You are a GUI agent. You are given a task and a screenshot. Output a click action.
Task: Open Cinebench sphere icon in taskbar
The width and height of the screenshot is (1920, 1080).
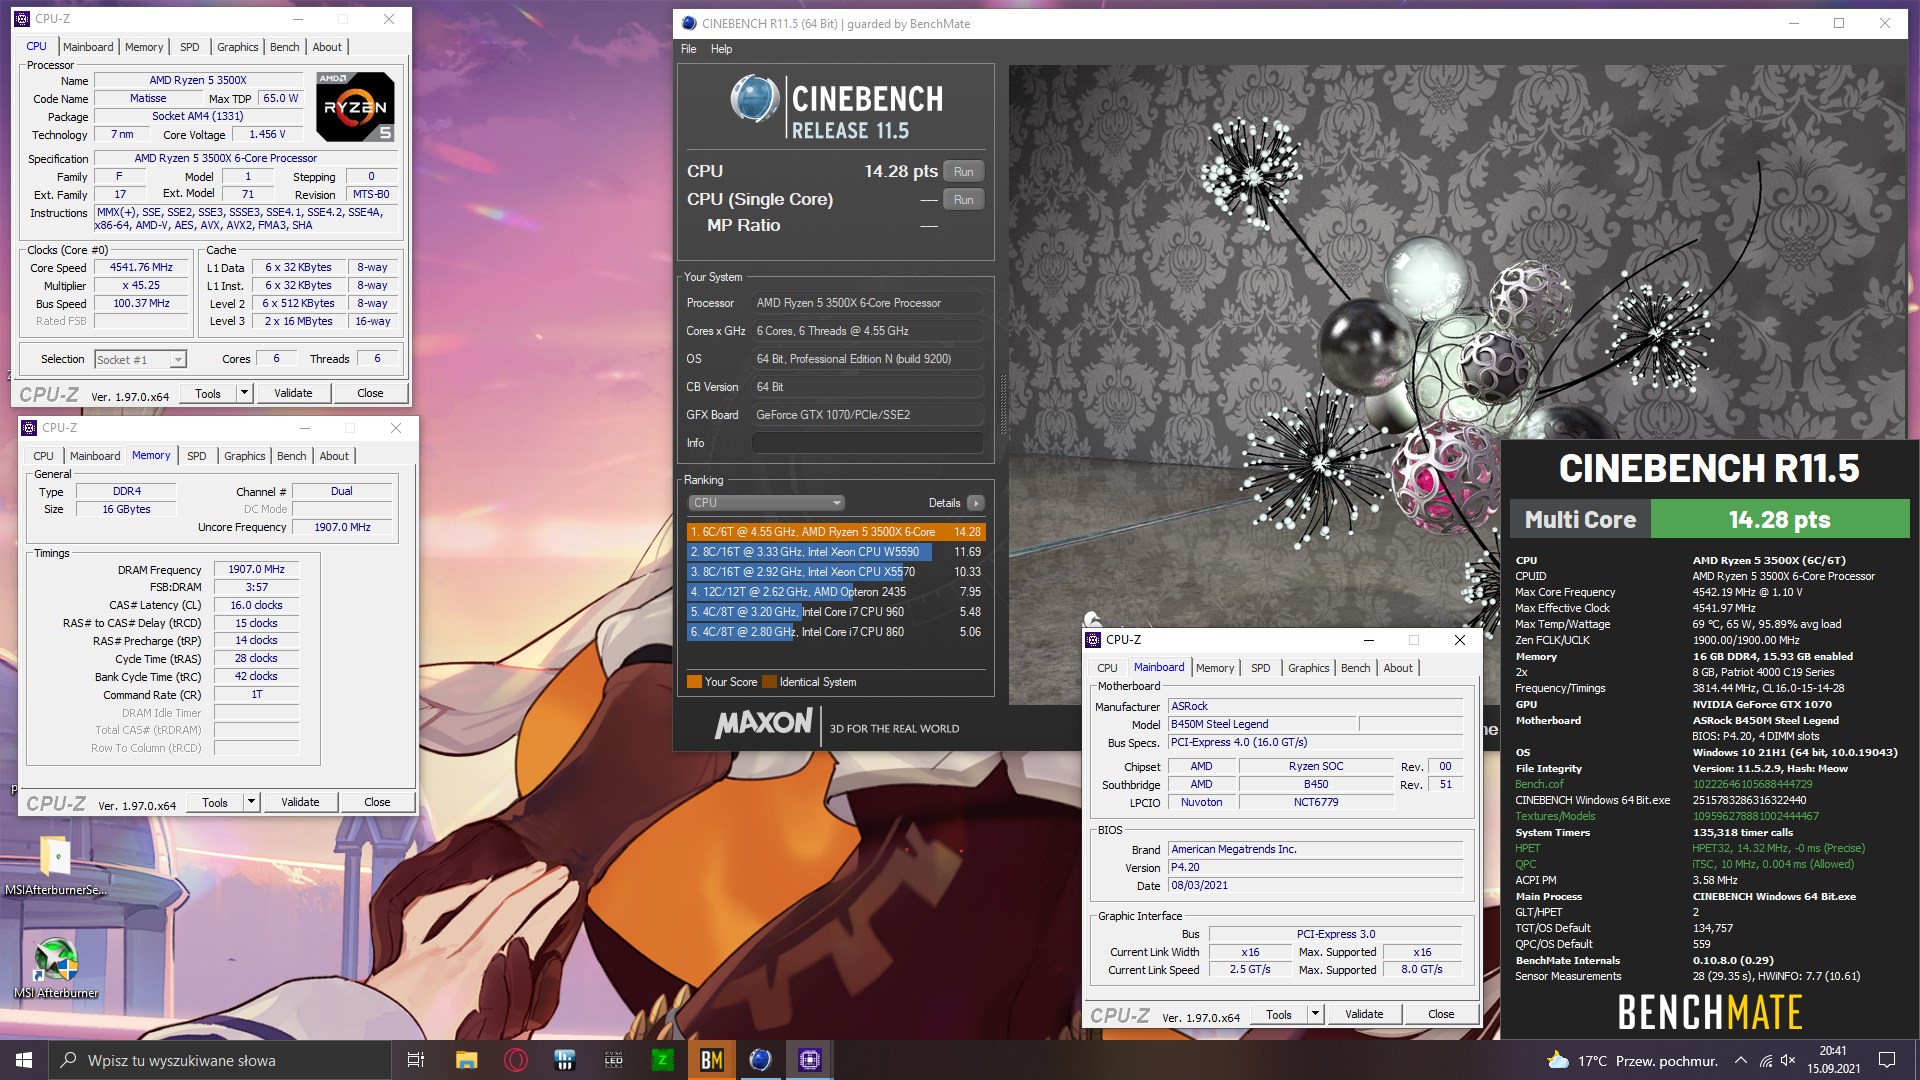(x=761, y=1060)
